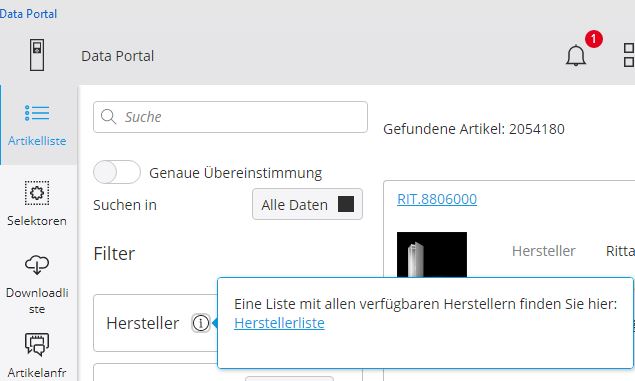Viewport: 635px width, 381px height.
Task: Select the Artikelliste sidebar label
Action: [37, 140]
